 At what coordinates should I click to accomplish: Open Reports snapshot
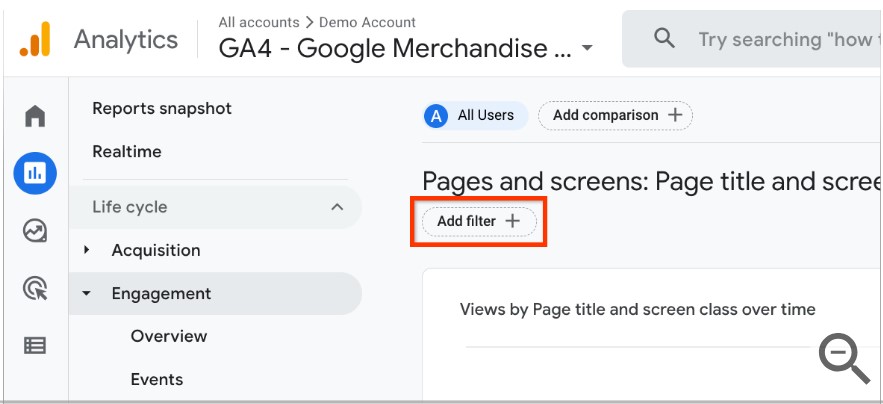pos(162,108)
